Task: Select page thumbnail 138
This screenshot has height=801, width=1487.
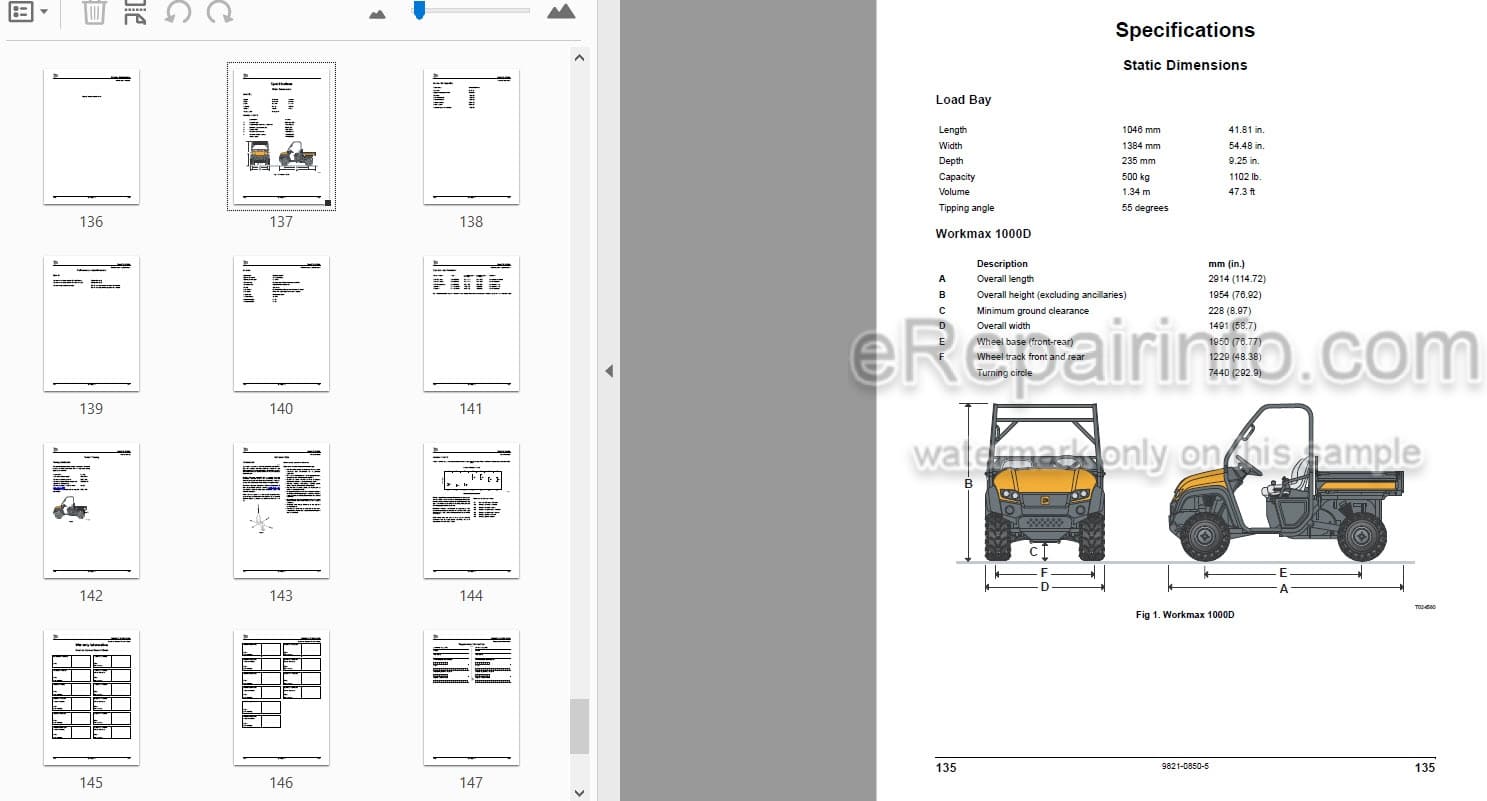Action: (471, 137)
